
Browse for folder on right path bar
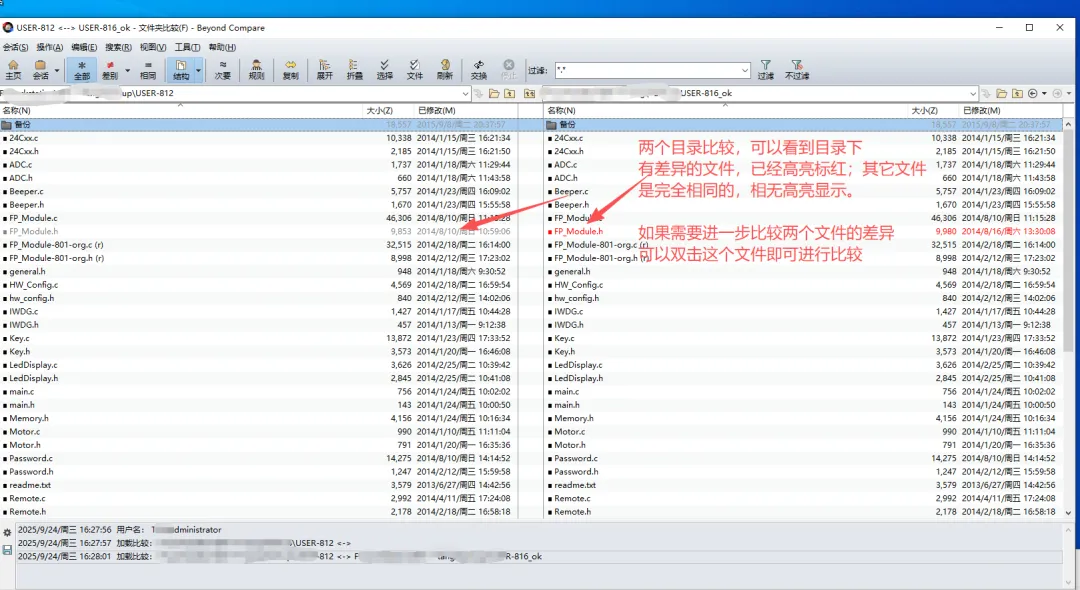tap(1001, 94)
